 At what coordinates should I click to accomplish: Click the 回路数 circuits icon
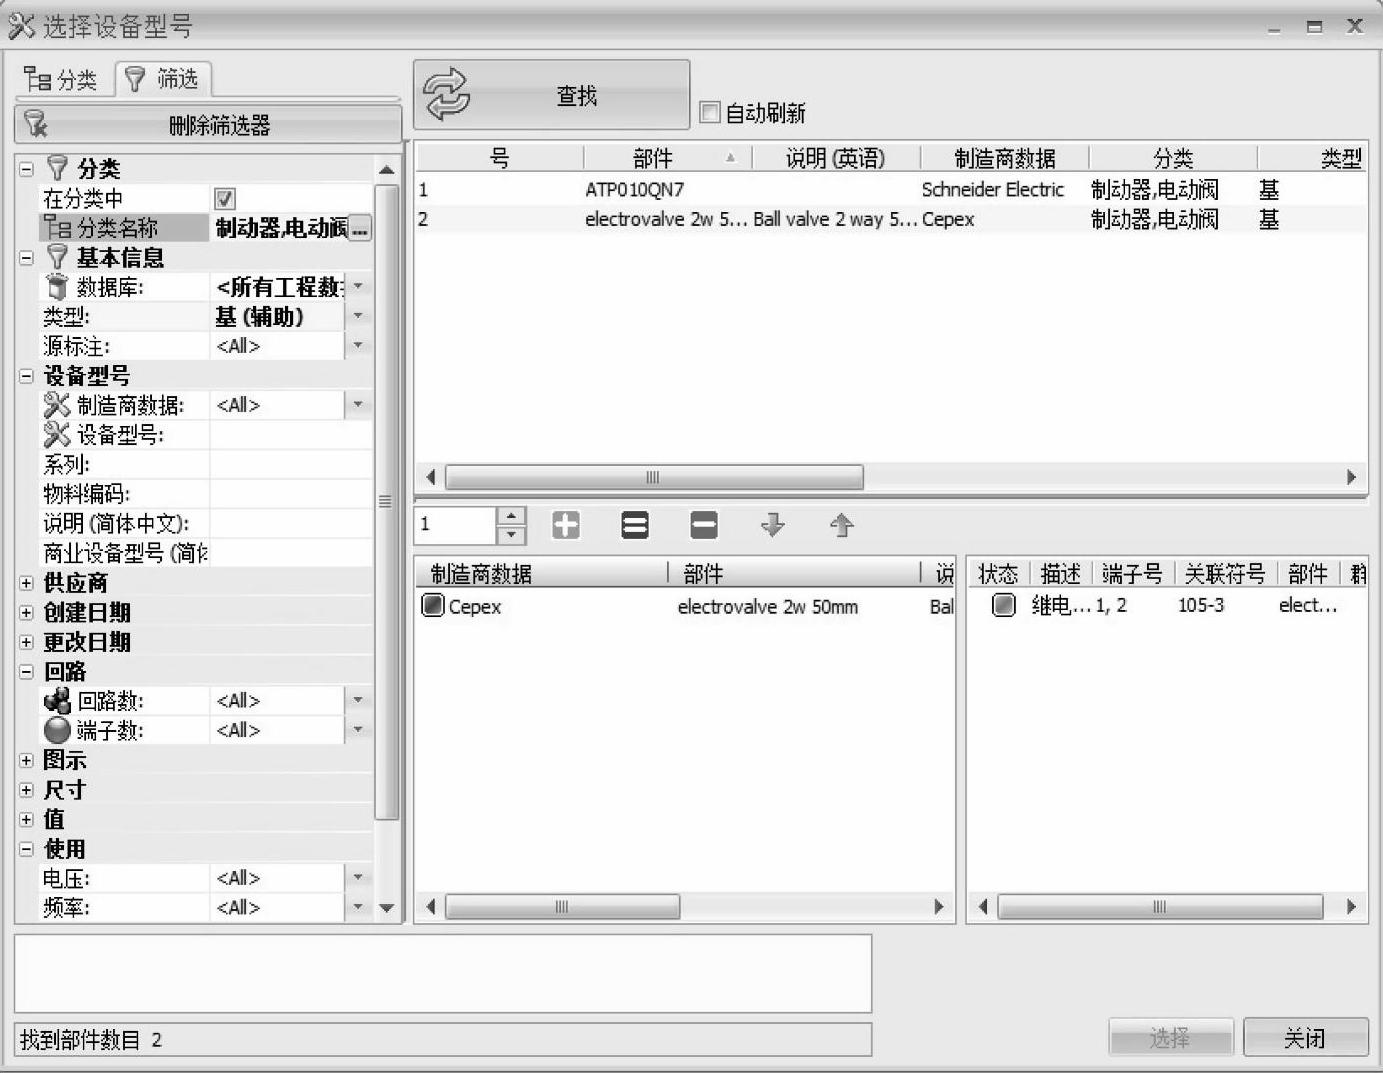click(57, 700)
